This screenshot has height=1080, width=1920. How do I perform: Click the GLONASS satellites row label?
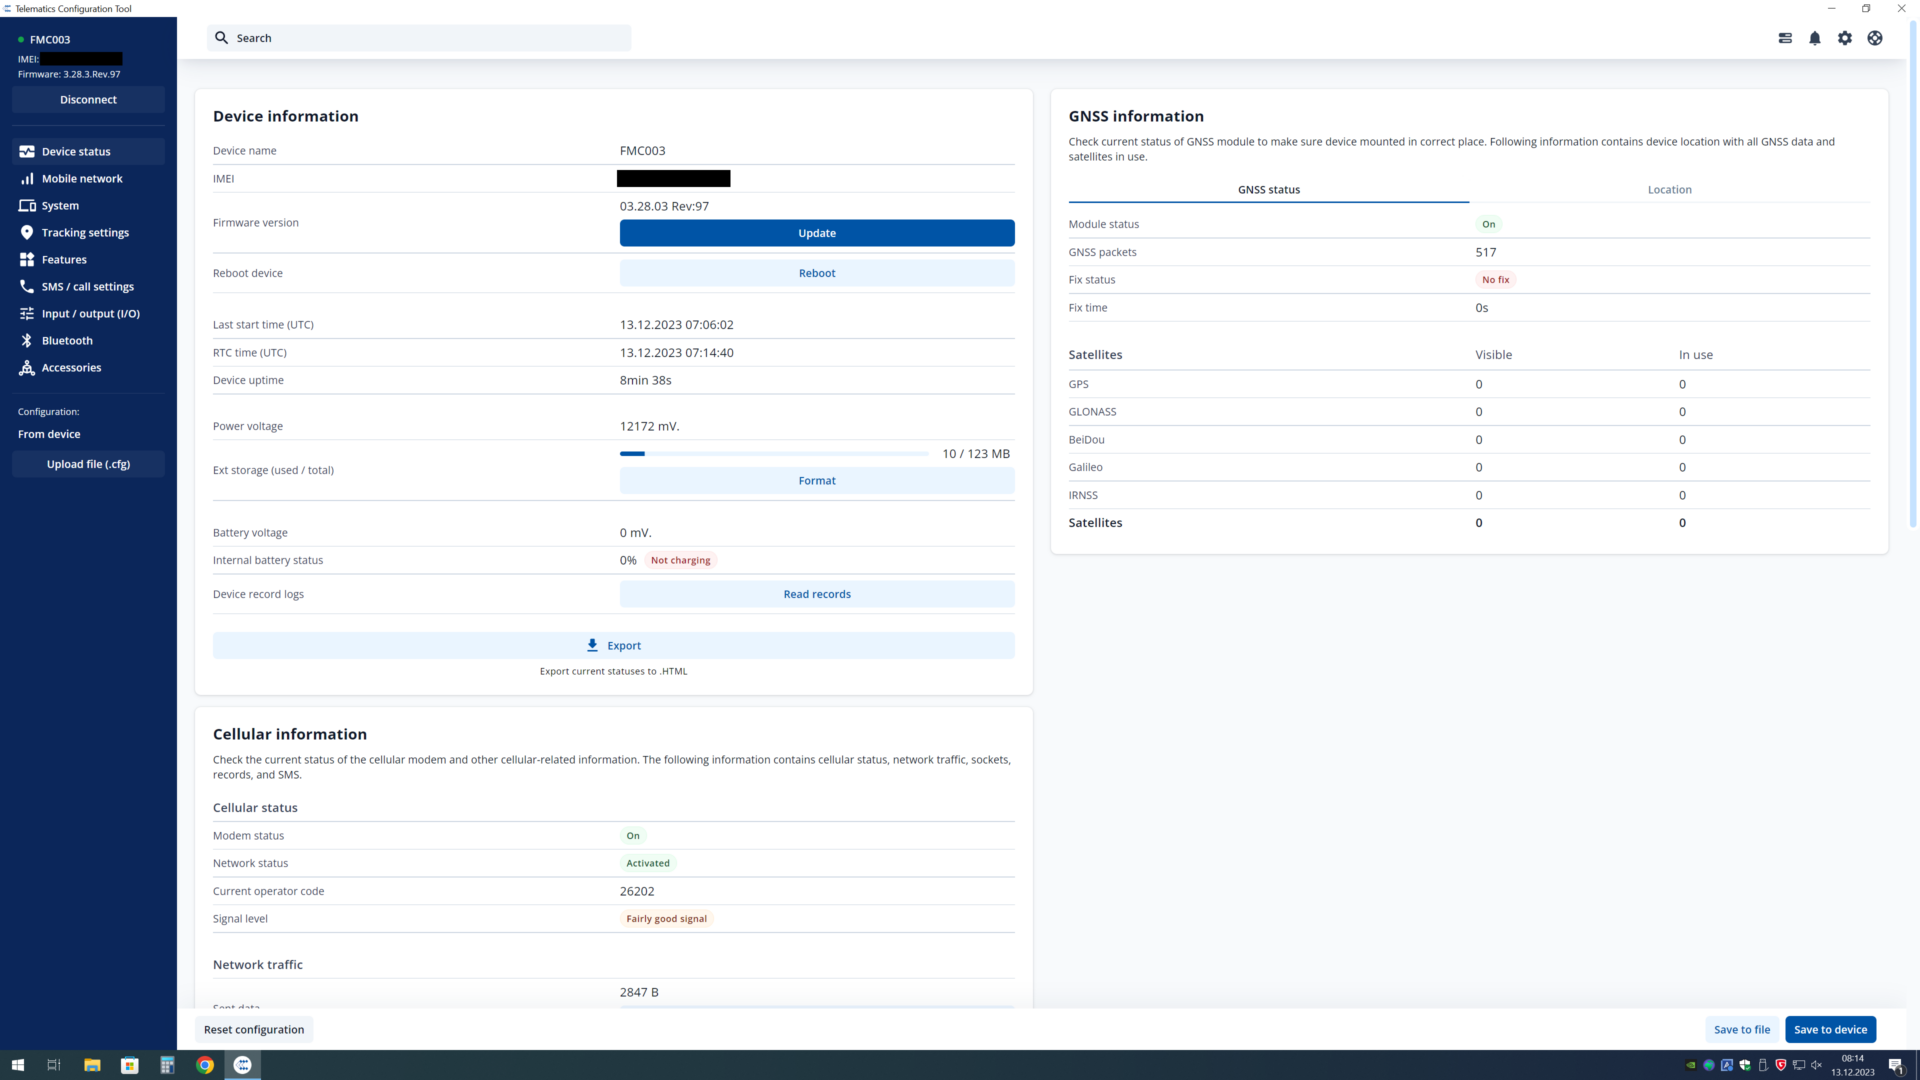1092,412
